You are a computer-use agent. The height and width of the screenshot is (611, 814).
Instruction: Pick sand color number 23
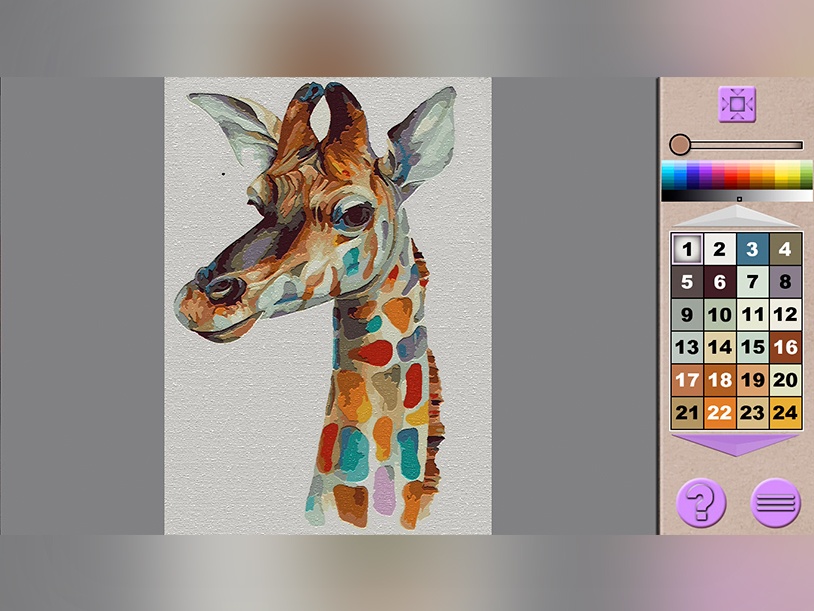[752, 413]
